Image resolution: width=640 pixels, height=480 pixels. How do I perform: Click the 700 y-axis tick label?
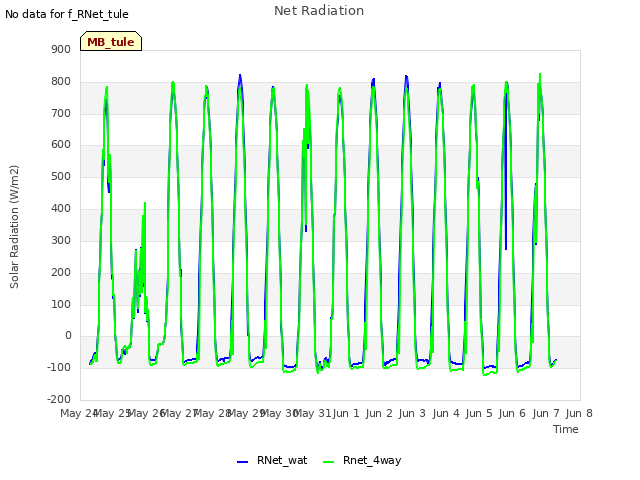61,113
